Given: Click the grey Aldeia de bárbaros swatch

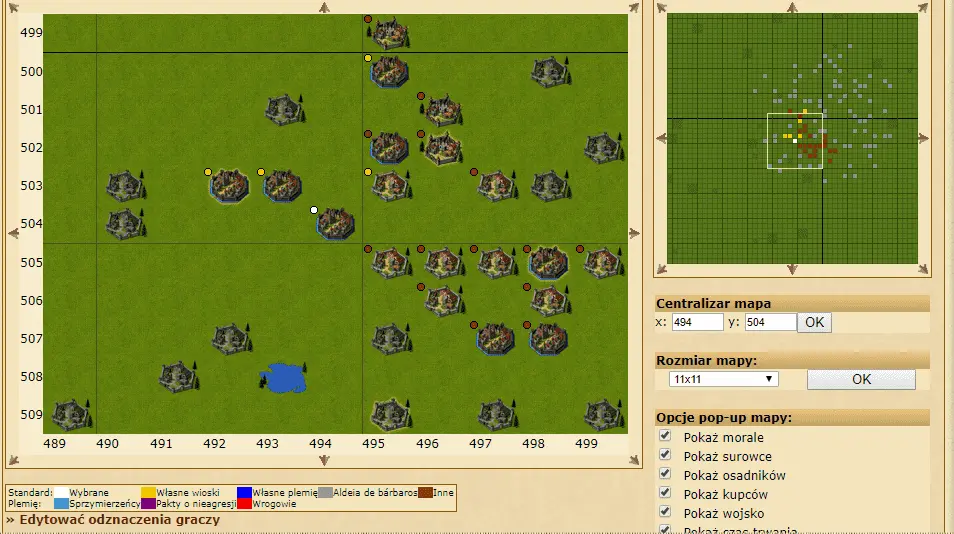Looking at the screenshot, I should click(325, 493).
